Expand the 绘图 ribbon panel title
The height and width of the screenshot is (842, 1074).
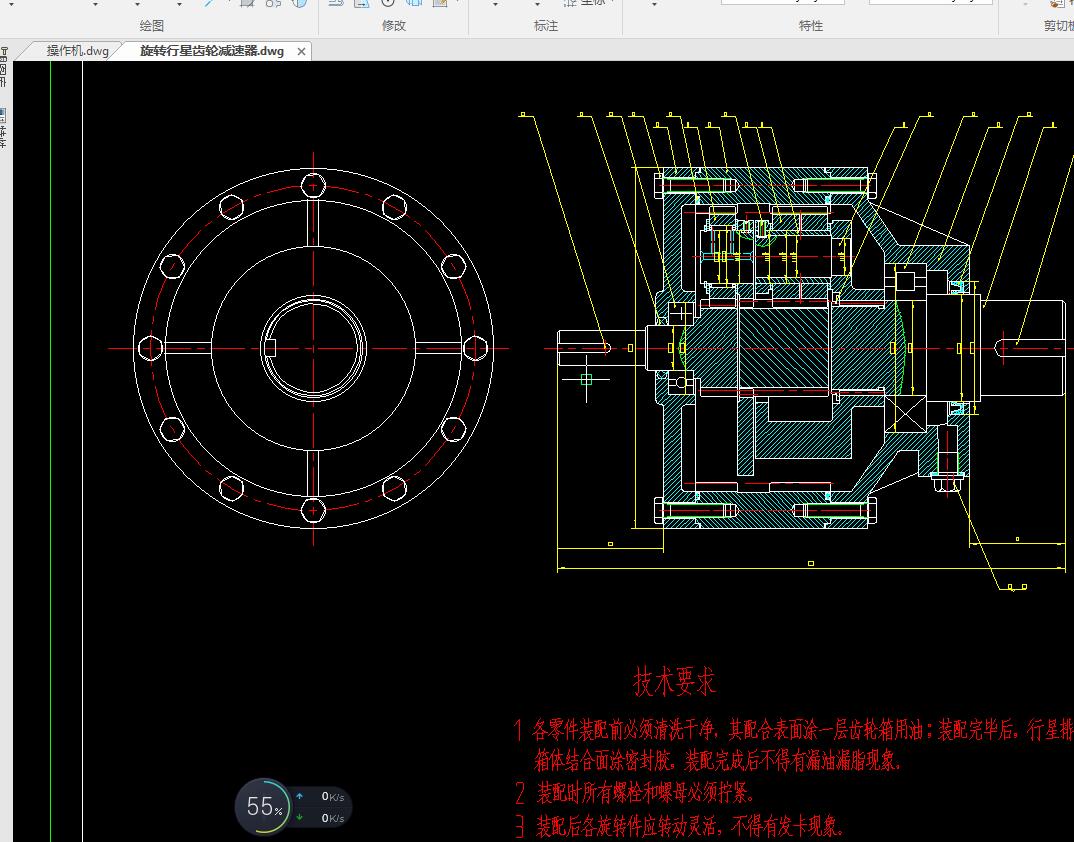[x=151, y=25]
